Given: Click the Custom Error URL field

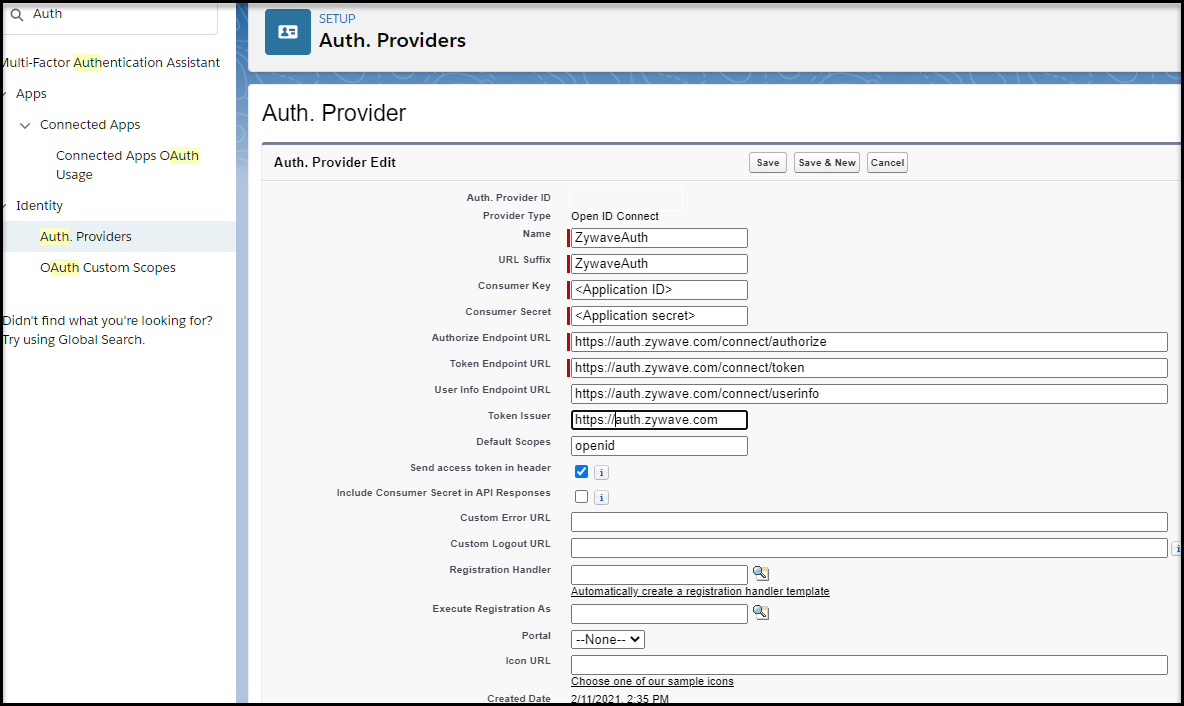Looking at the screenshot, I should click(869, 522).
